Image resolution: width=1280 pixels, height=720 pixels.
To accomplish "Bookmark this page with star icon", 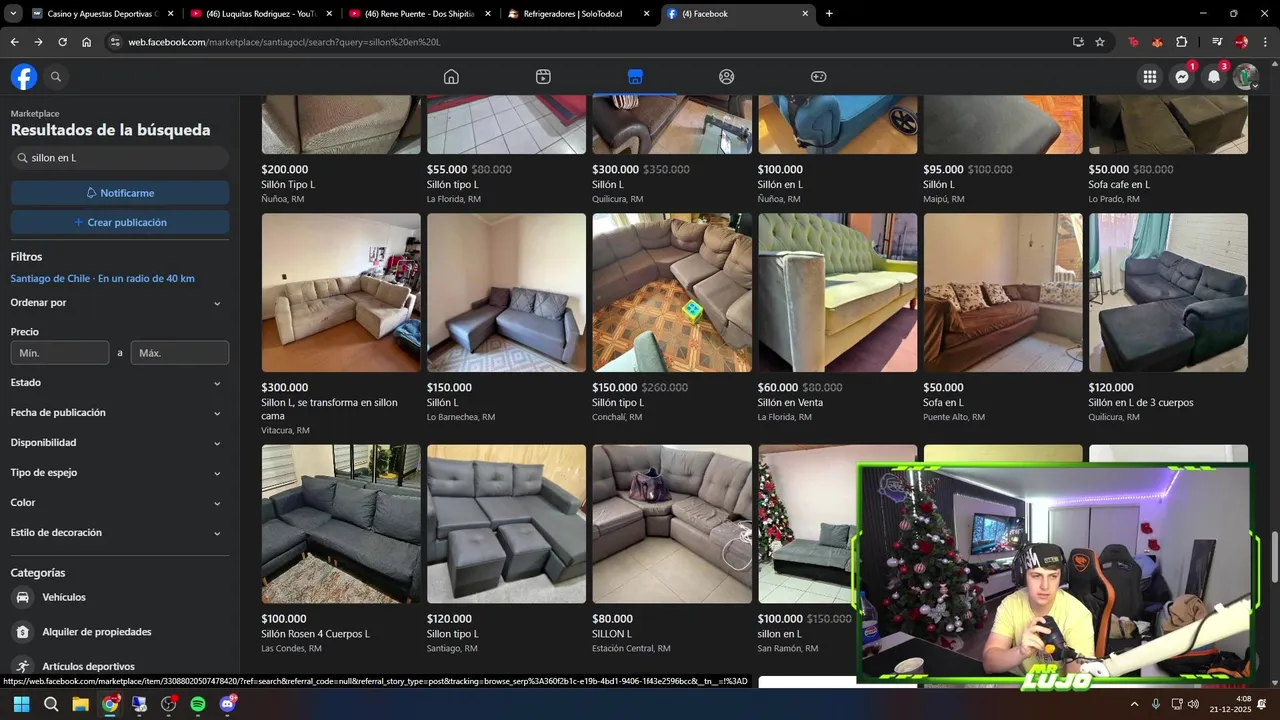I will pos(1100,42).
